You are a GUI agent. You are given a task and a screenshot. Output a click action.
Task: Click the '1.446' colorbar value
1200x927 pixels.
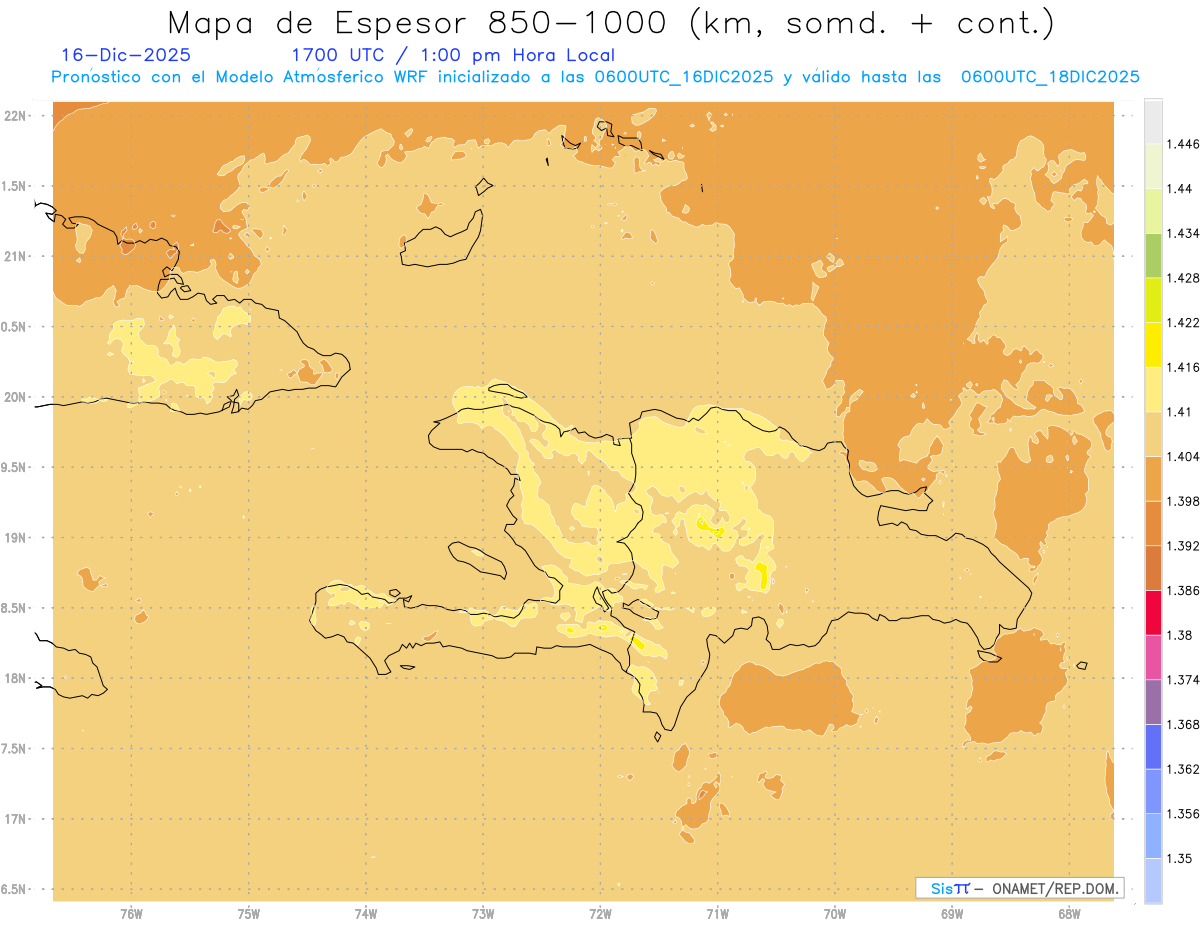(1184, 144)
